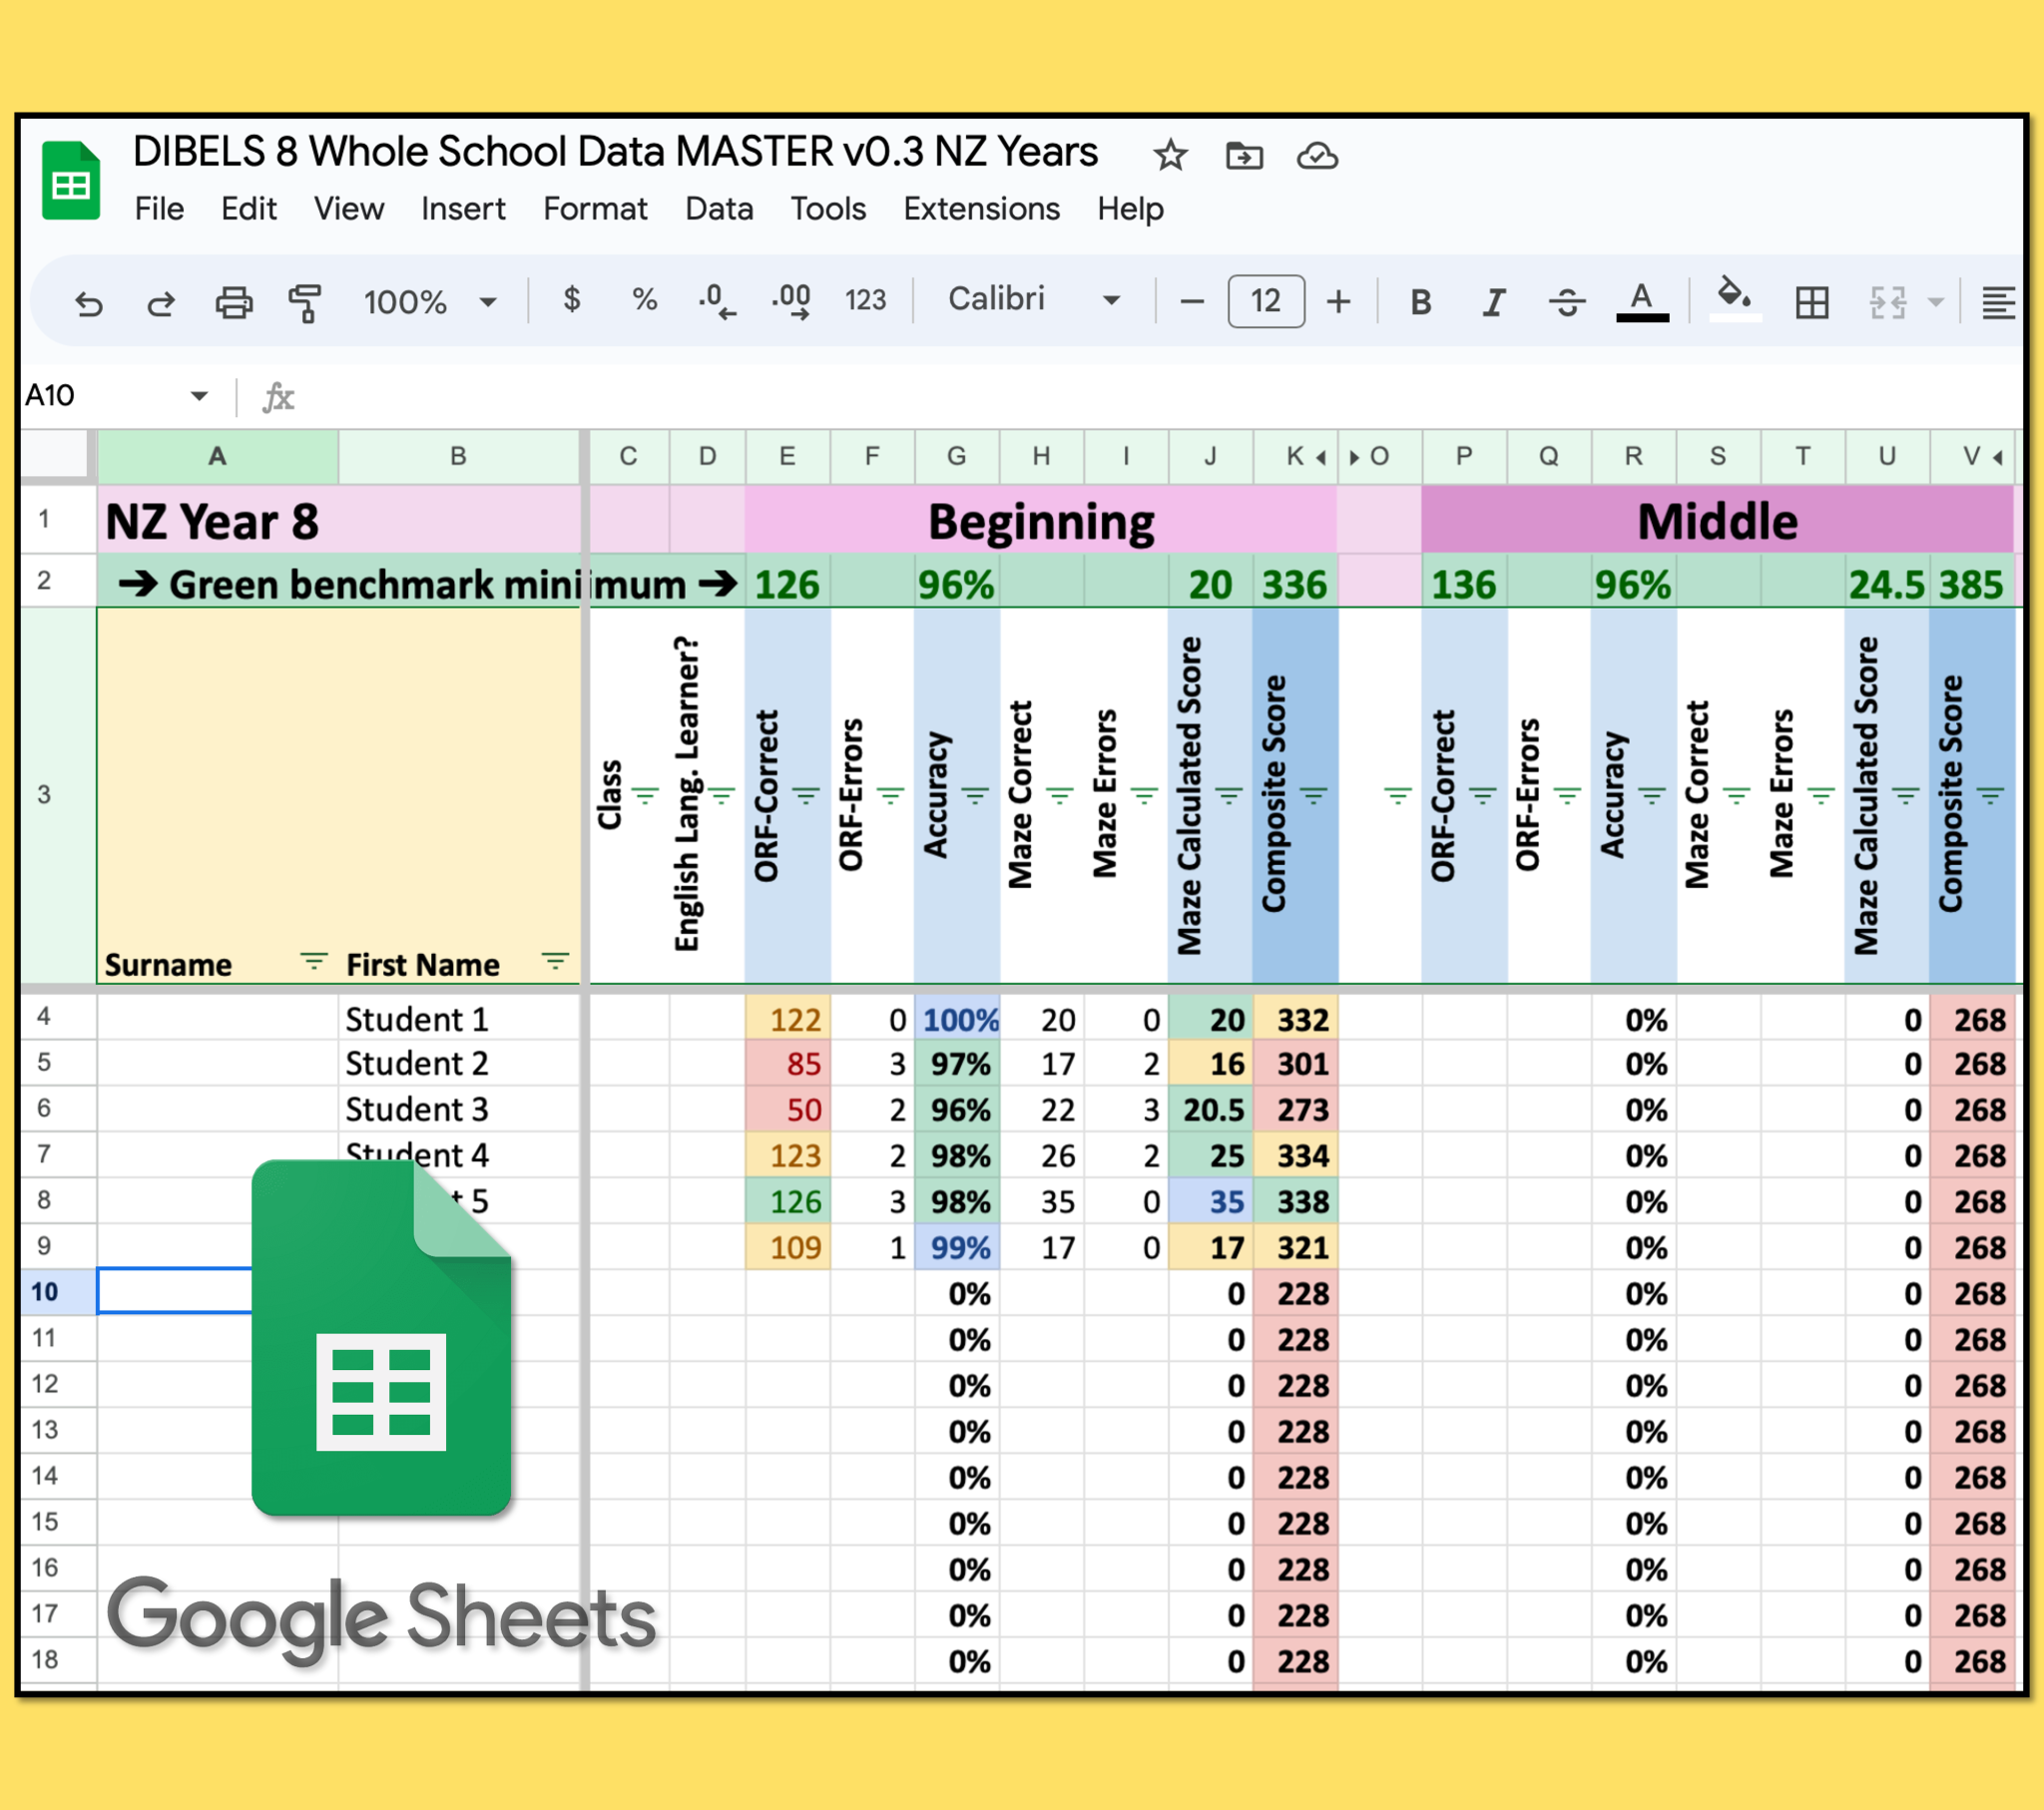
Task: Click the Strikethrough formatting icon
Action: click(1567, 302)
